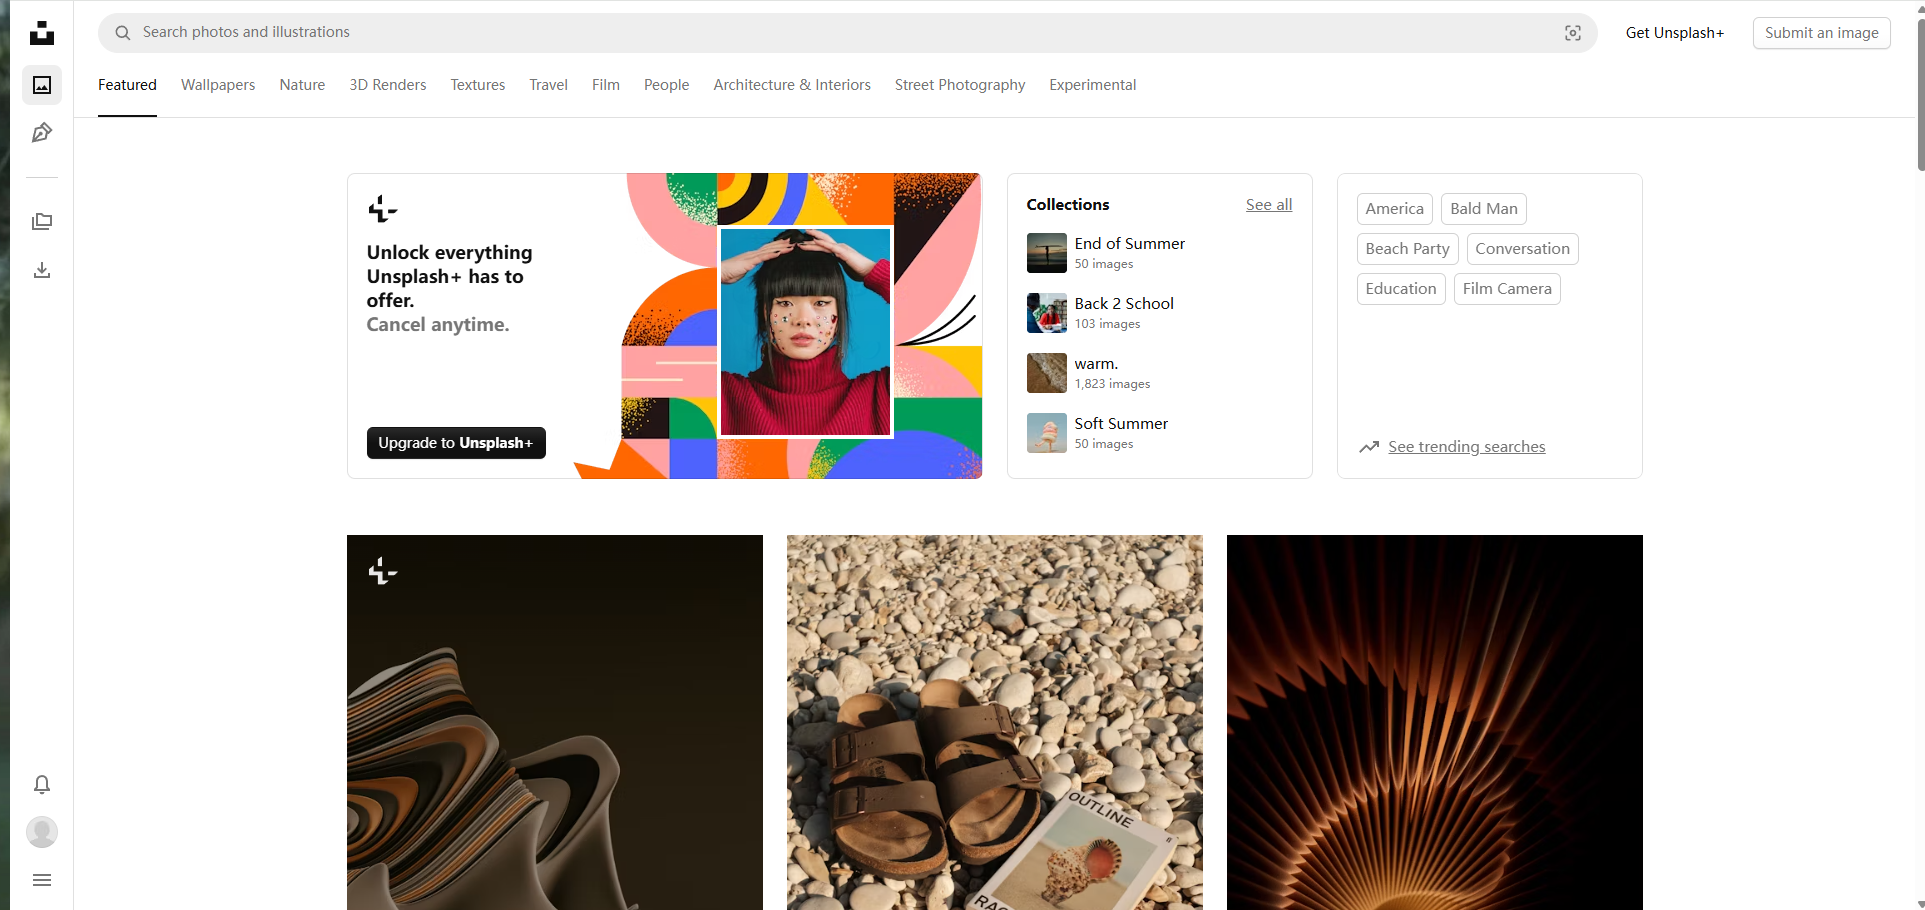The width and height of the screenshot is (1925, 910).
Task: Open notifications via the bell icon
Action: 42,784
